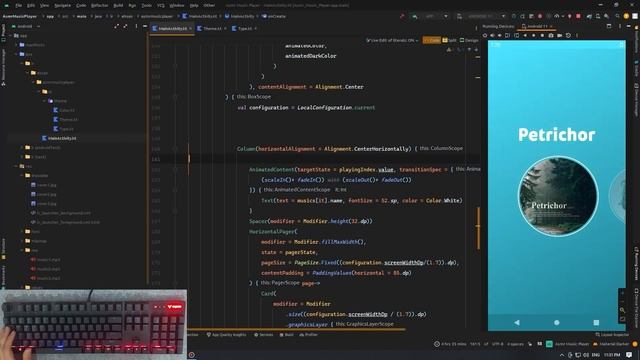Viewport: 640px width, 360px height.
Task: Tap Android recents square on phone screen
Action: tap(596, 322)
